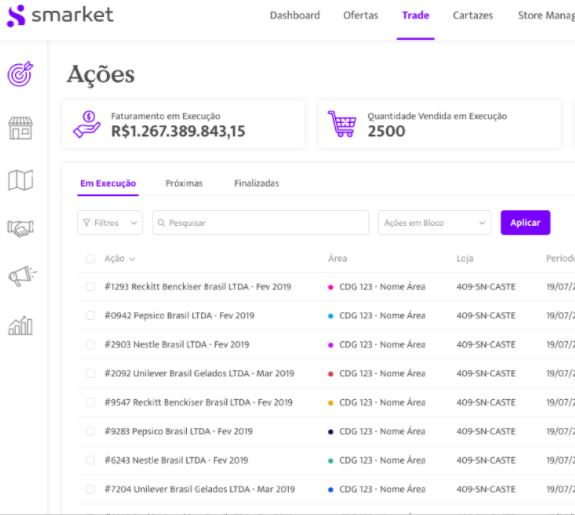575x515 pixels.
Task: Sort by the Ação column chevron
Action: pos(132,259)
